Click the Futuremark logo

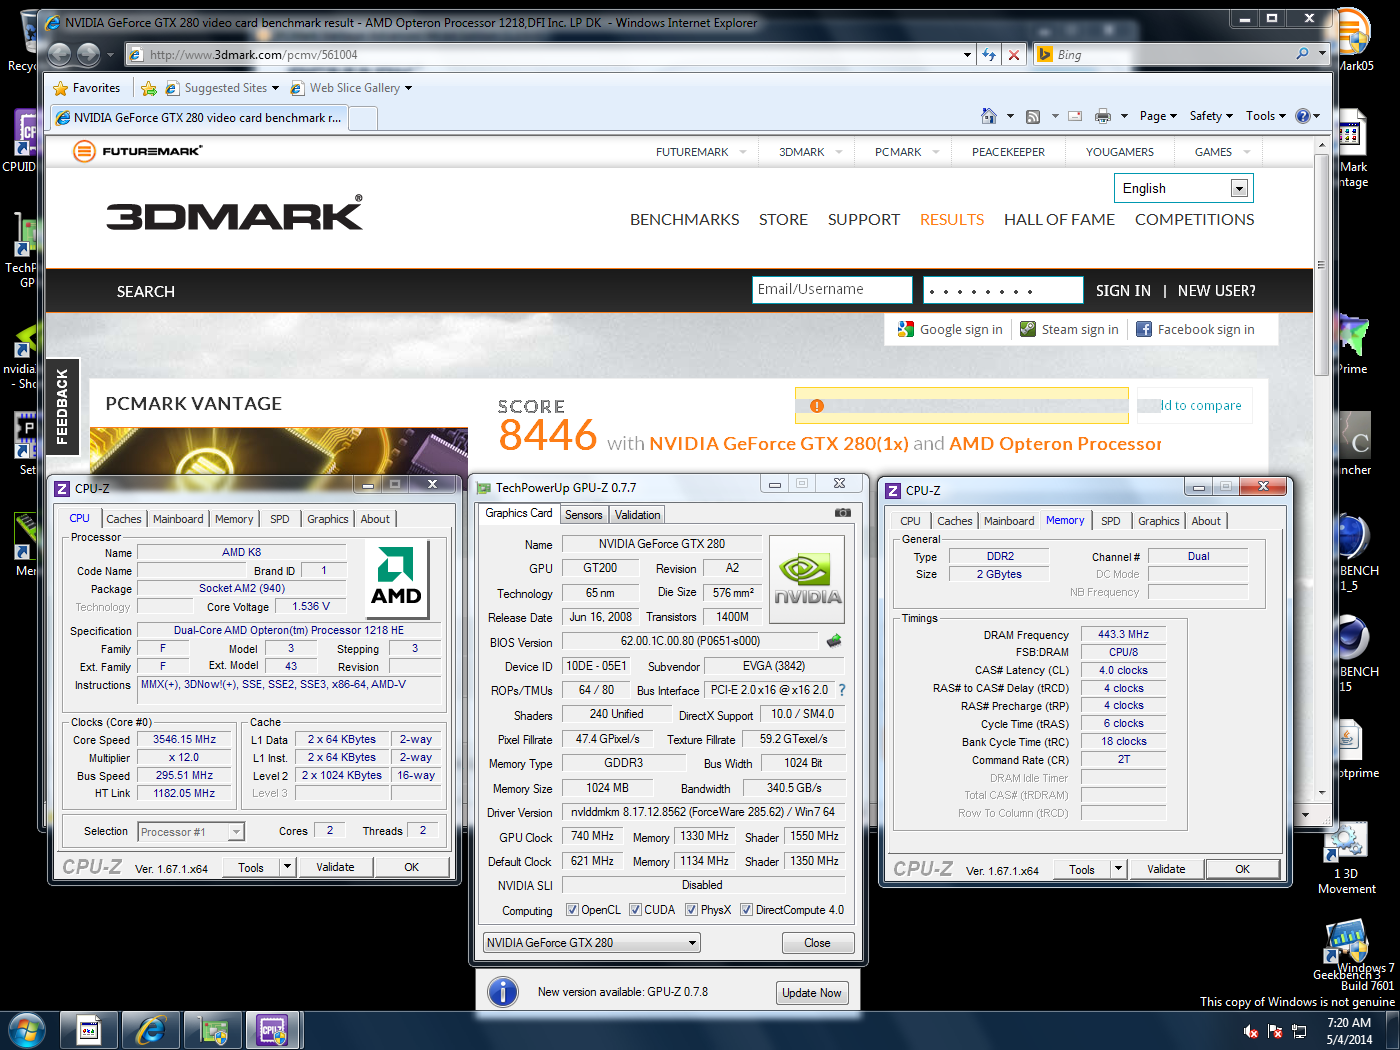(138, 151)
